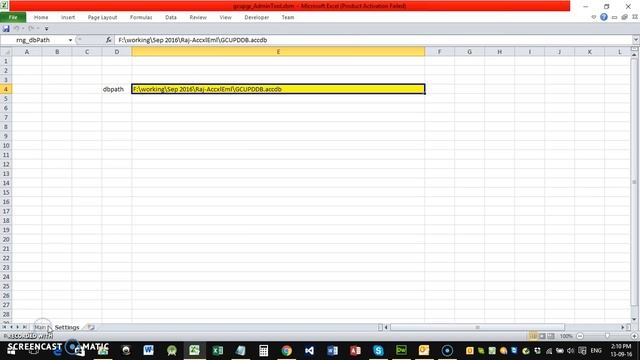Image resolution: width=640 pixels, height=360 pixels.
Task: Open Skype from the taskbar
Action: coord(378,350)
